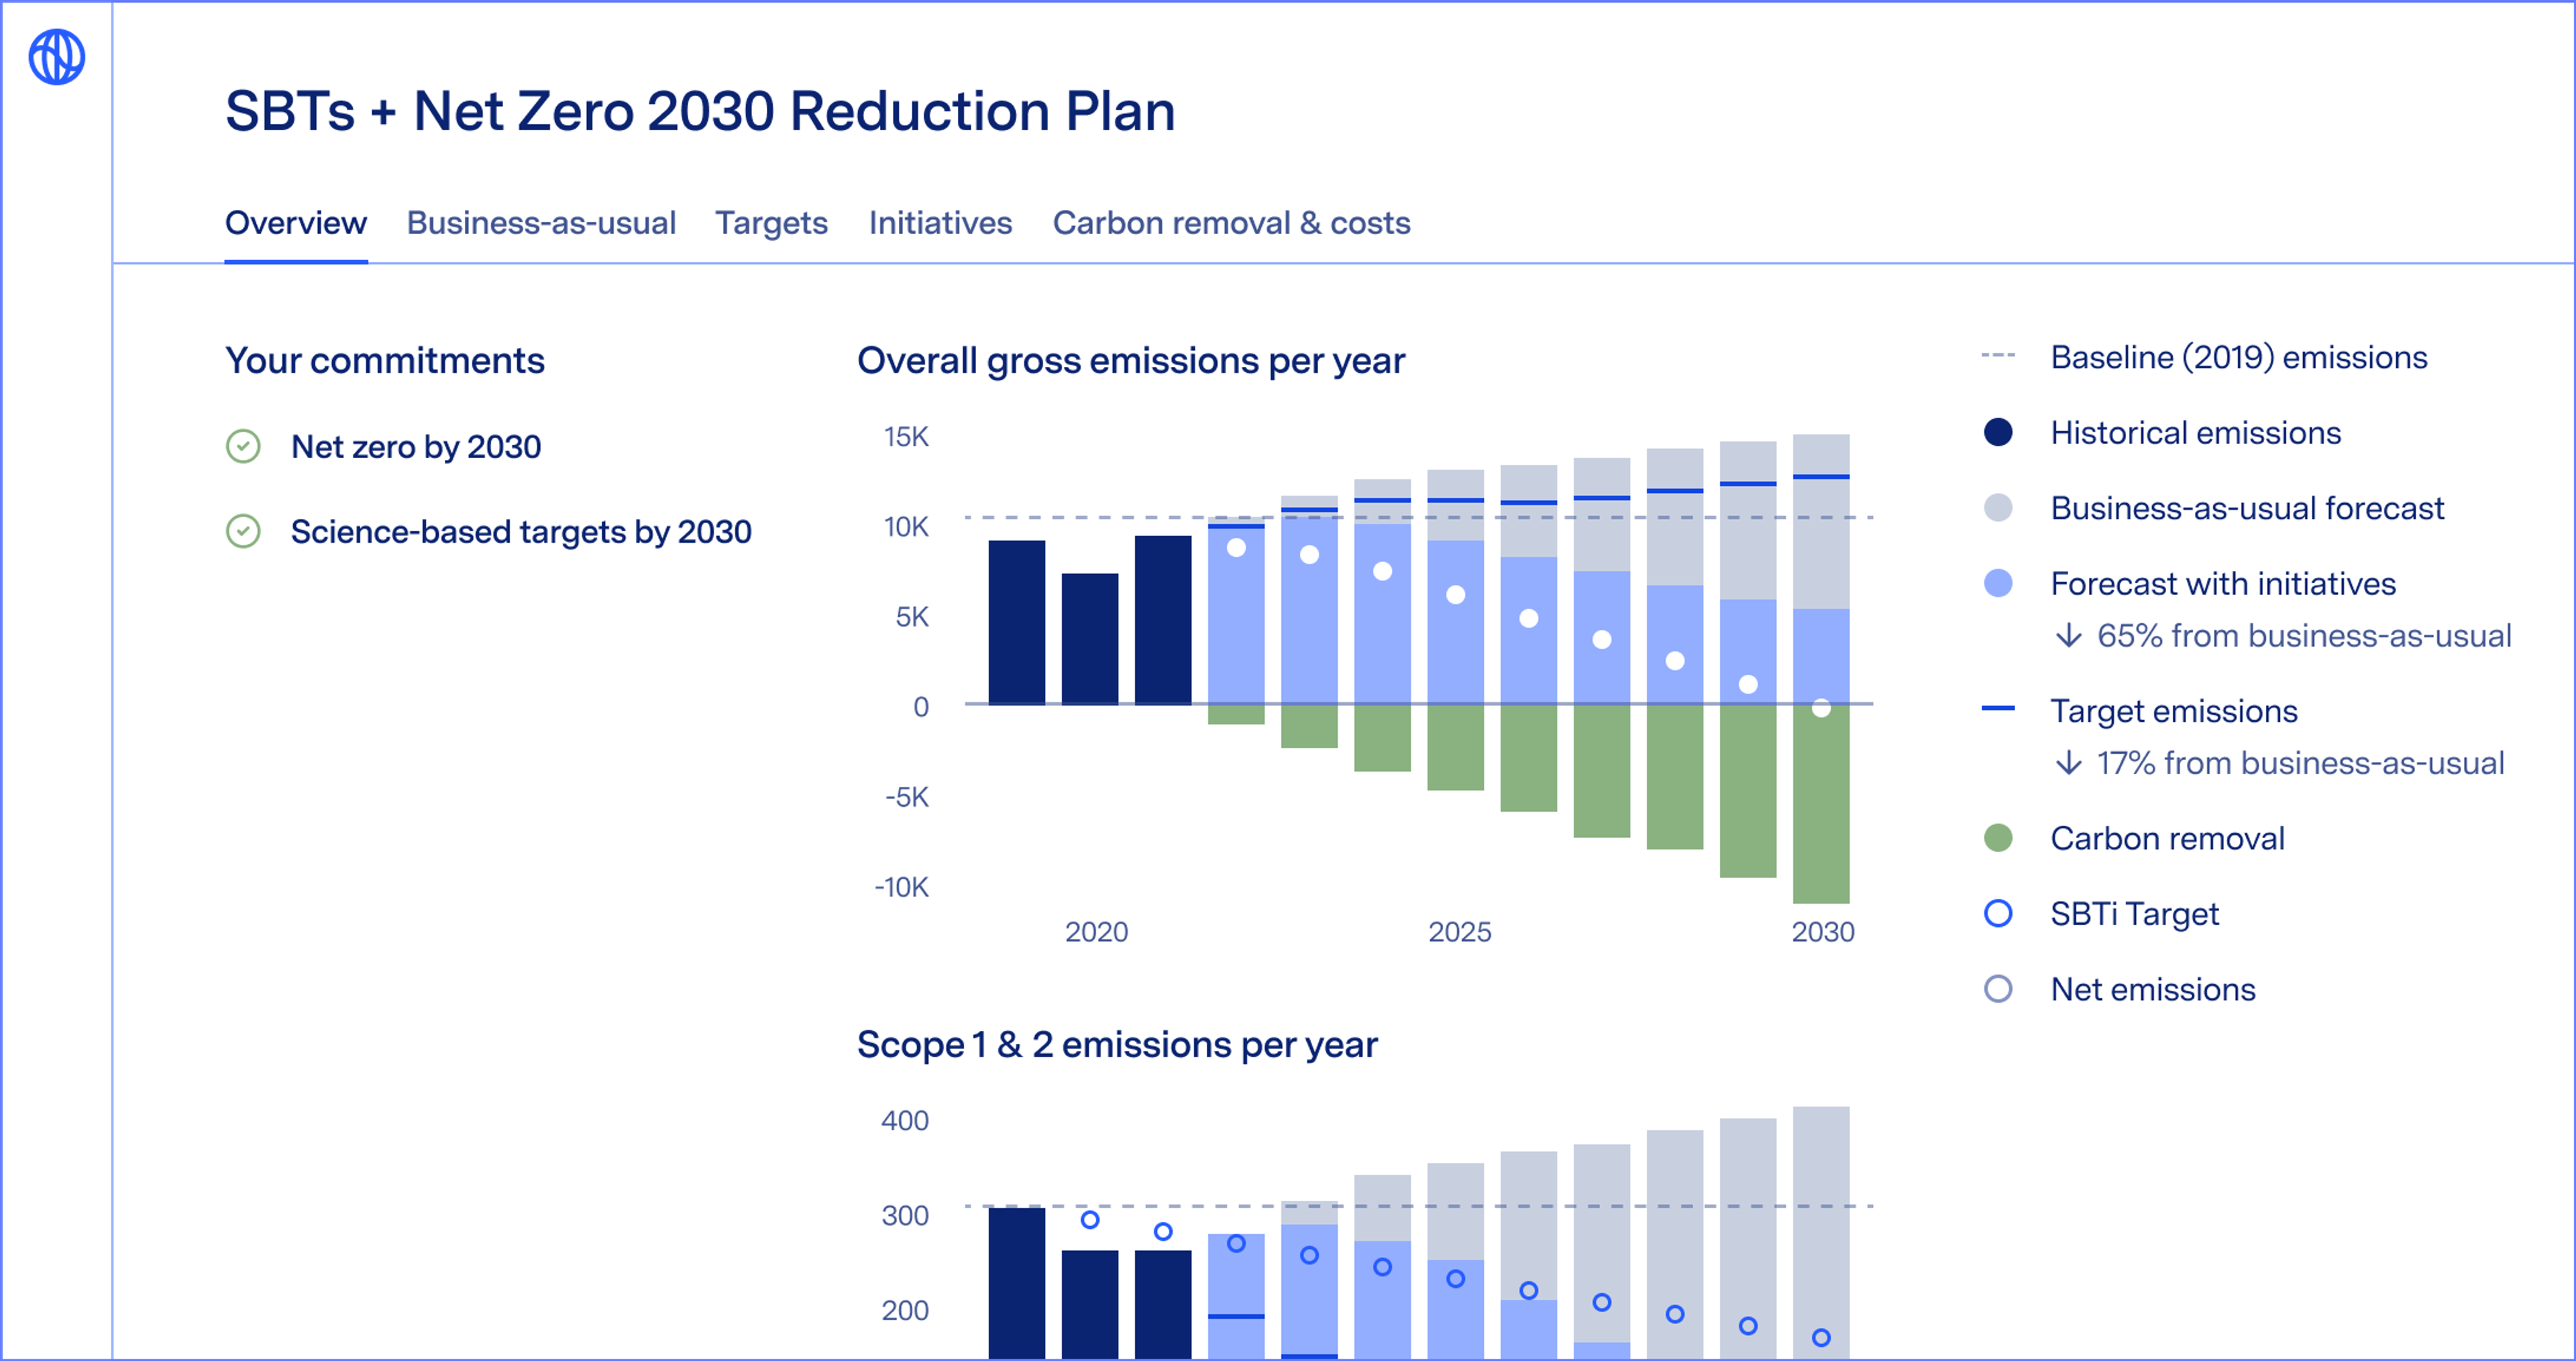
Task: Click the globe logo icon in sidebar
Action: pyautogui.click(x=56, y=57)
